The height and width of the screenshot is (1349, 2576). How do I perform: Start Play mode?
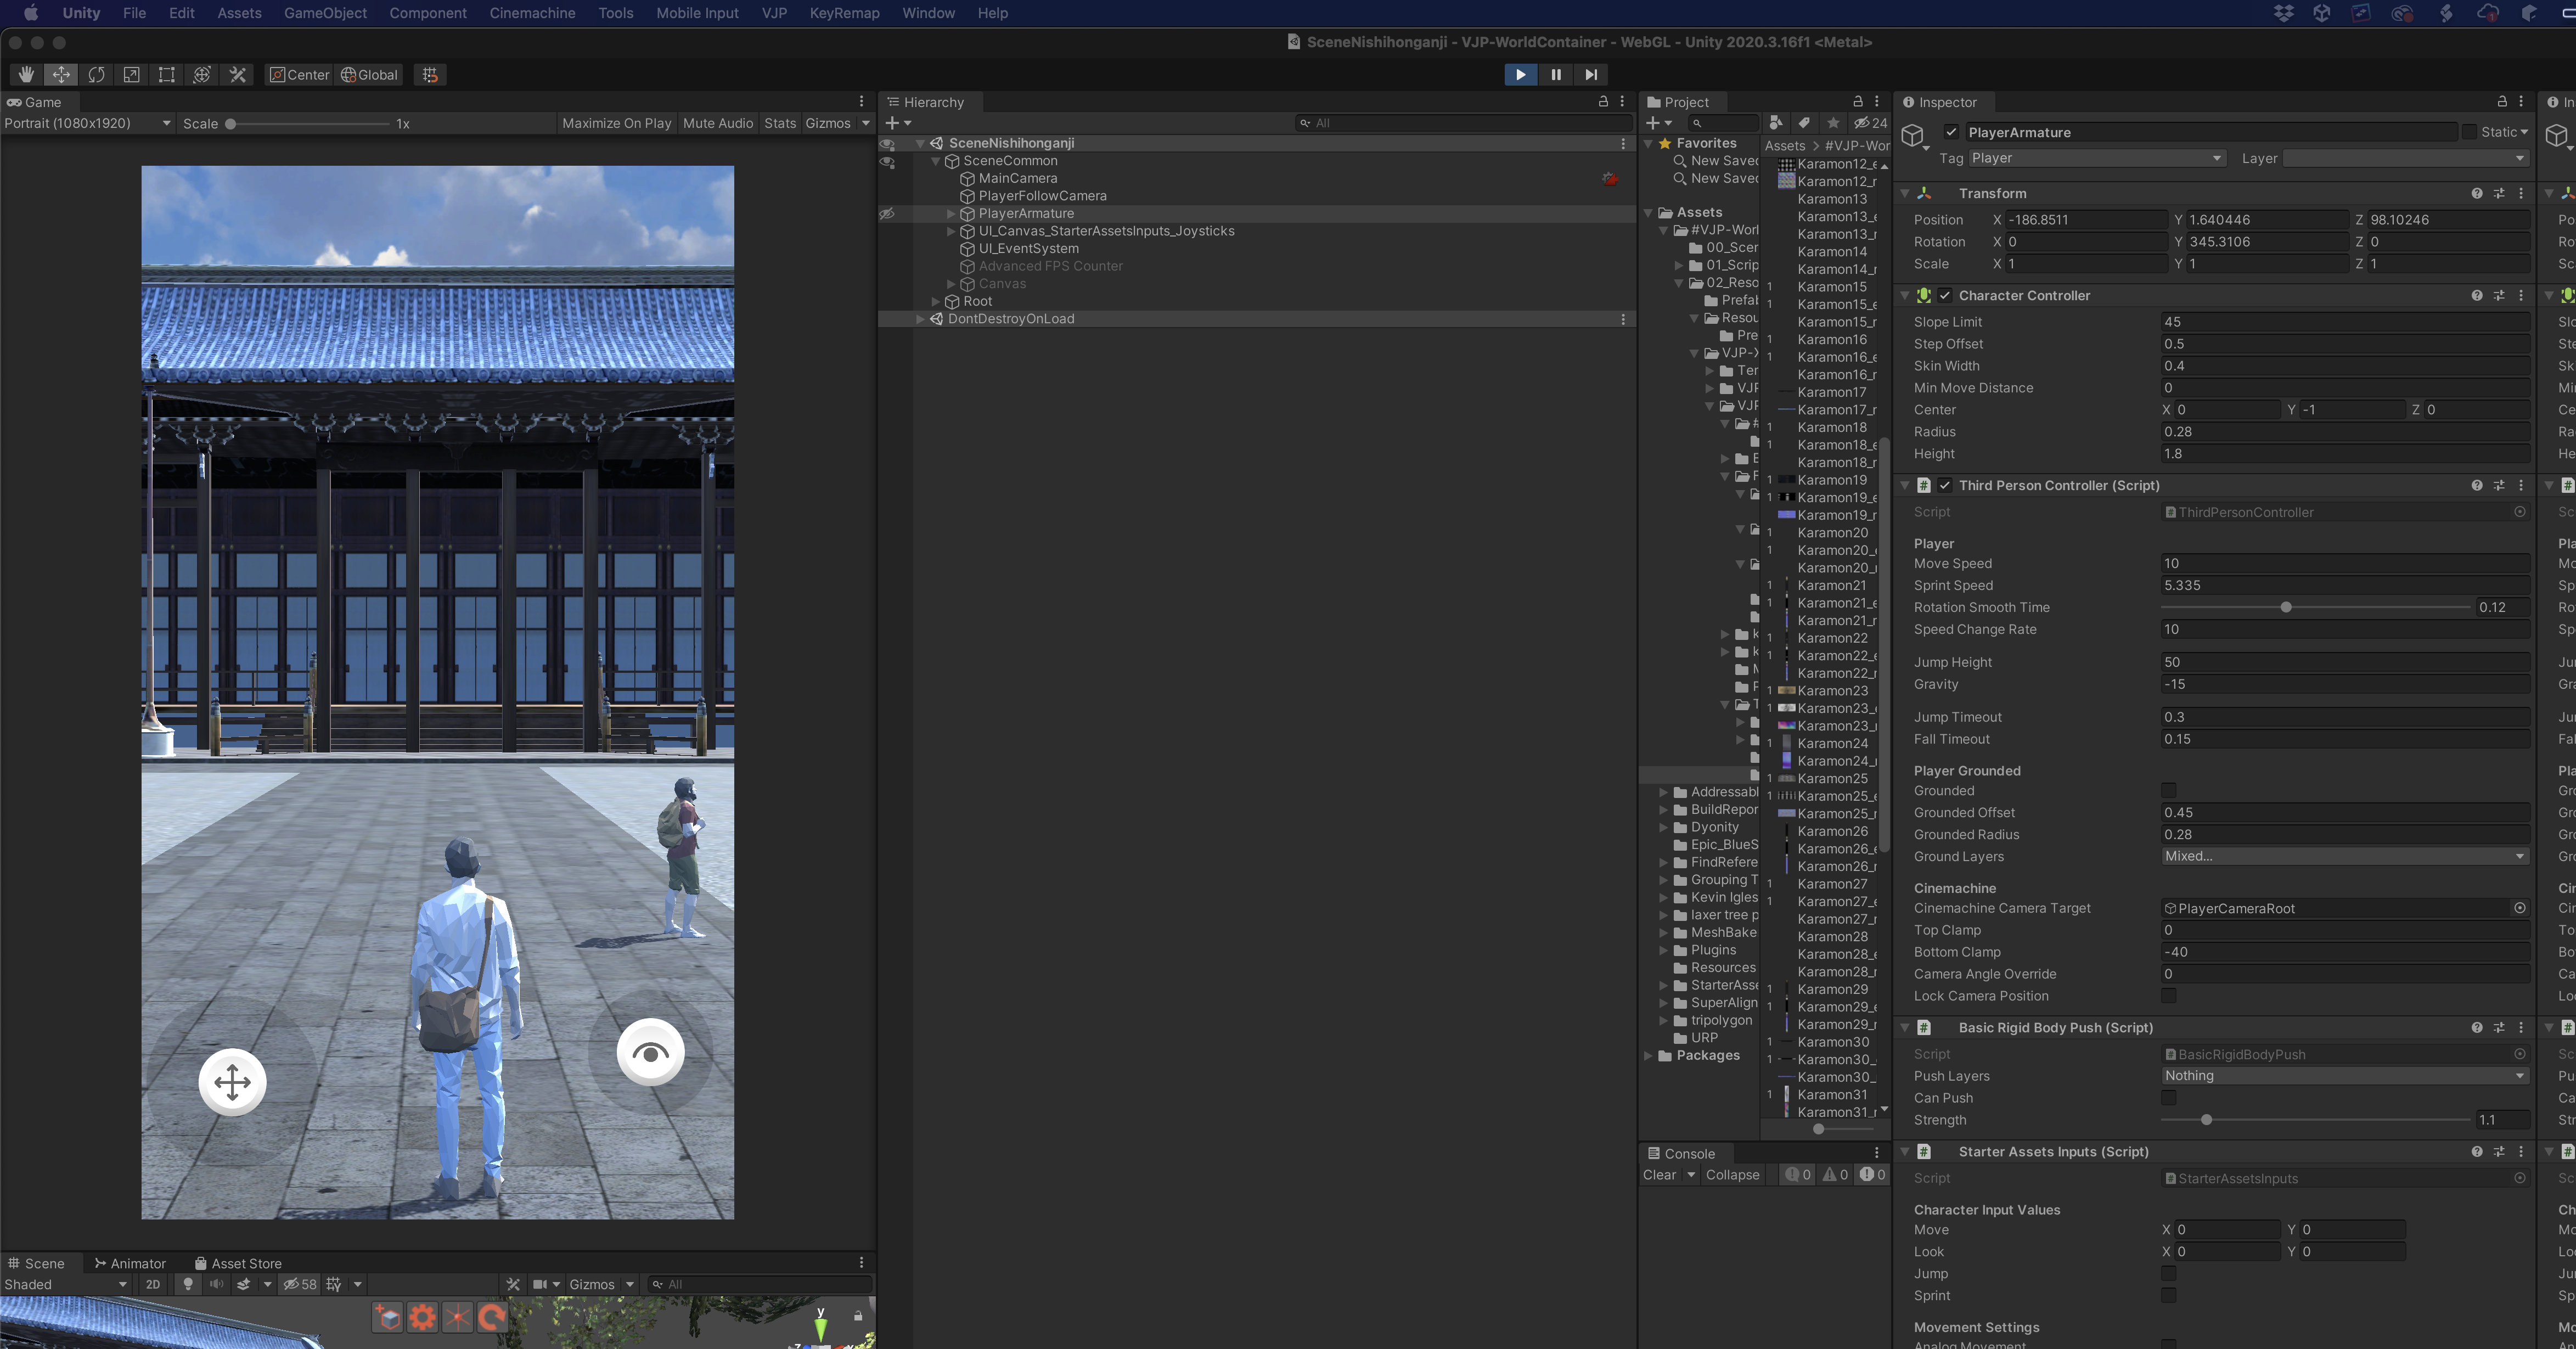point(1520,74)
